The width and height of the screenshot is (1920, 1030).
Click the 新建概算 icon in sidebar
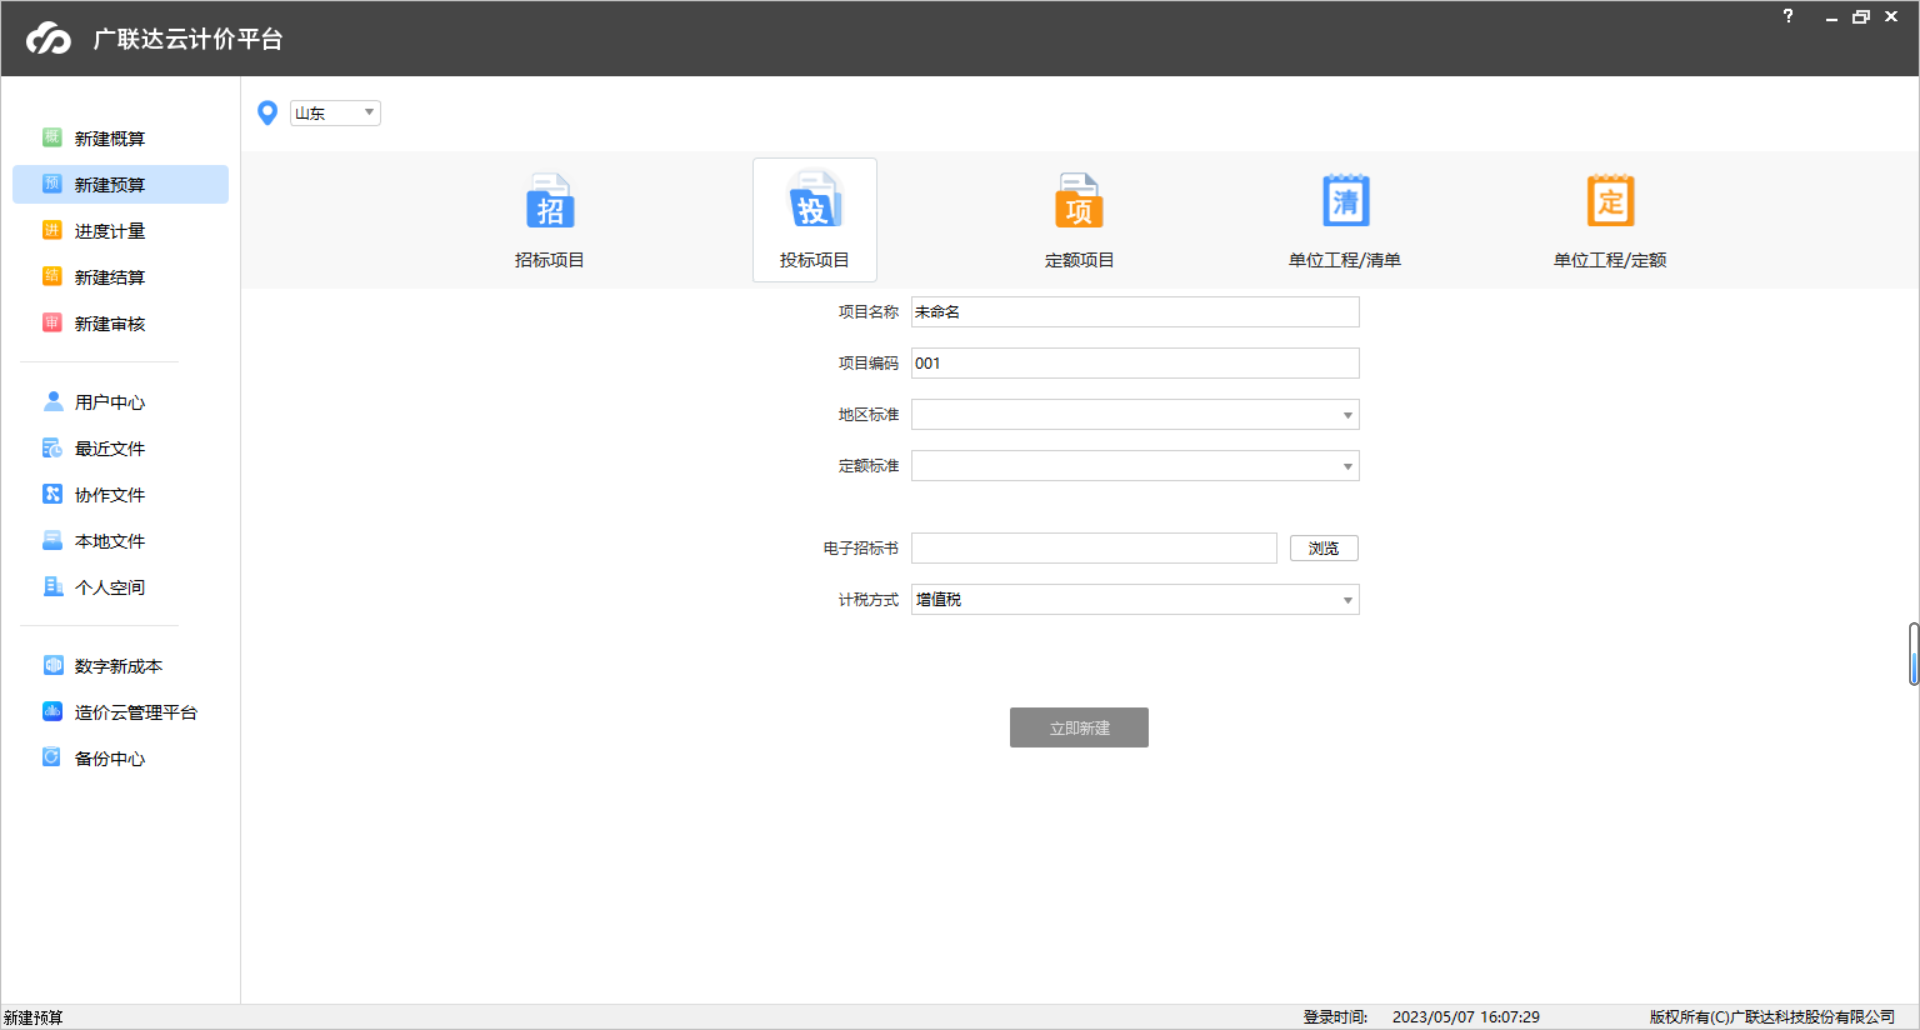pyautogui.click(x=52, y=138)
